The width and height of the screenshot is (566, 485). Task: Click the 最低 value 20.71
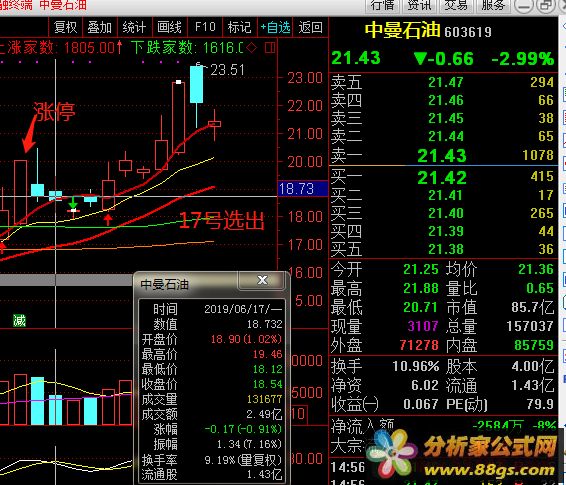click(x=421, y=307)
